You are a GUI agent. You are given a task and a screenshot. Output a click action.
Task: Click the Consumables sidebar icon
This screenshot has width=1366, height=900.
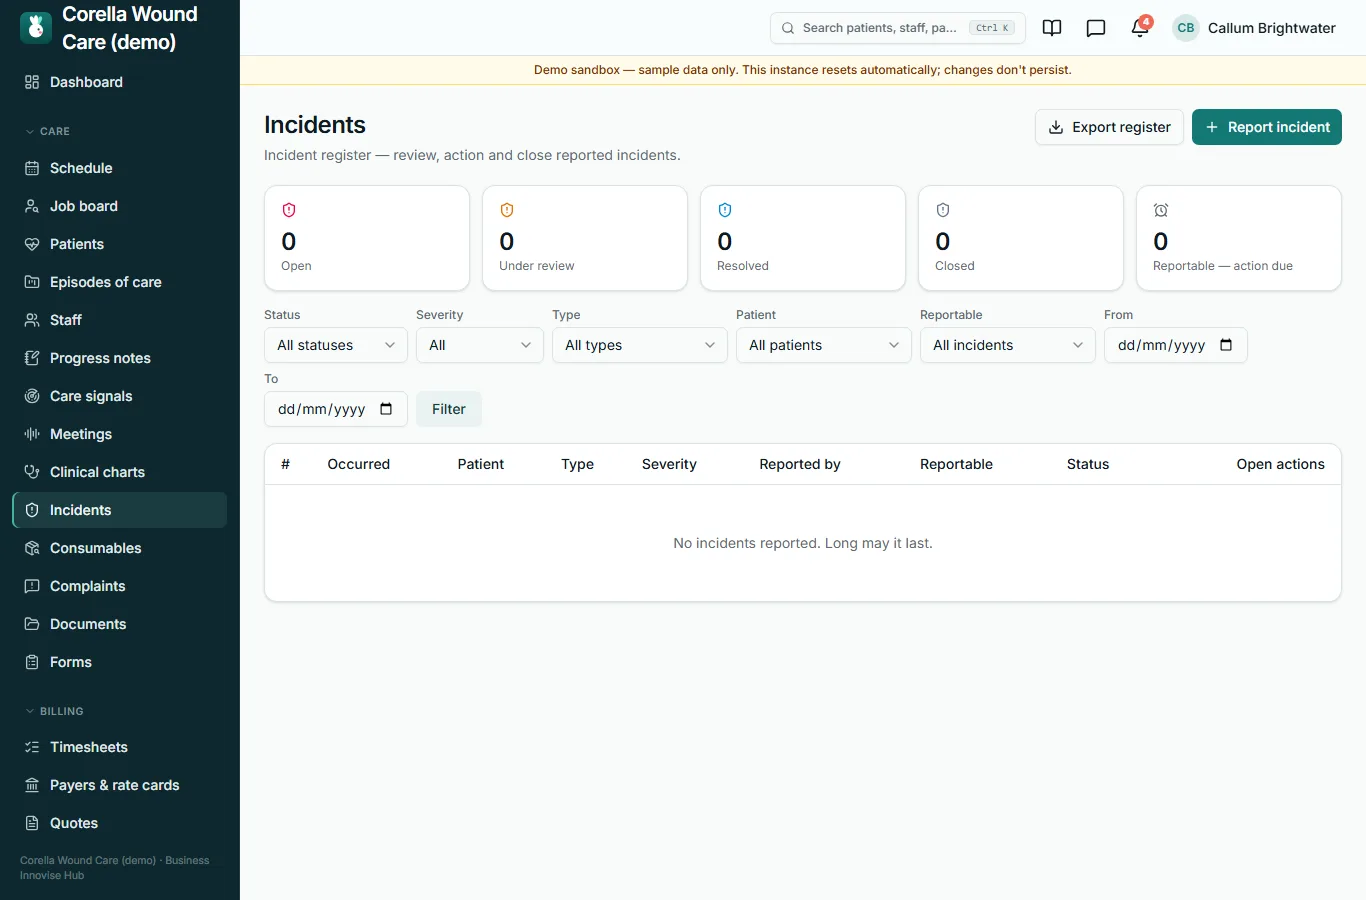click(x=32, y=548)
